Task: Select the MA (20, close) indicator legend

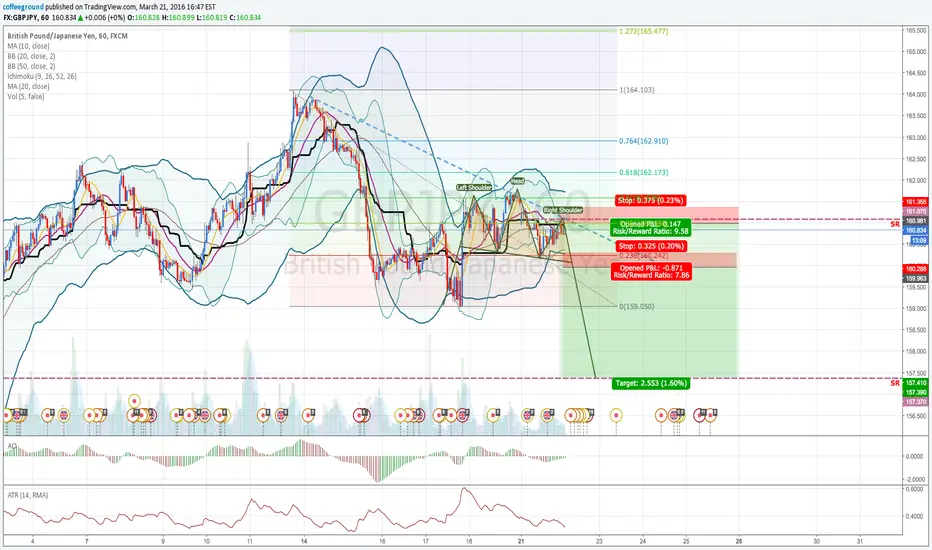Action: (29, 86)
